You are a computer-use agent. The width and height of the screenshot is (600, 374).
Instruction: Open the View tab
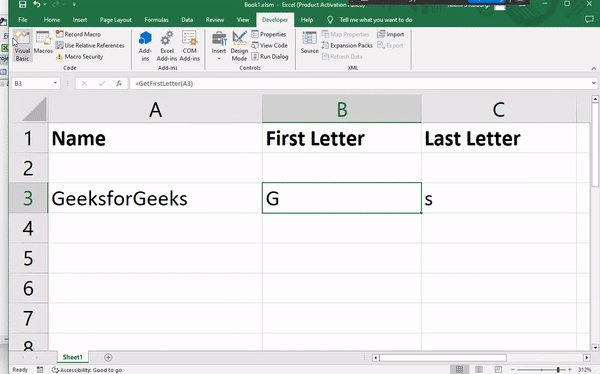pyautogui.click(x=243, y=20)
